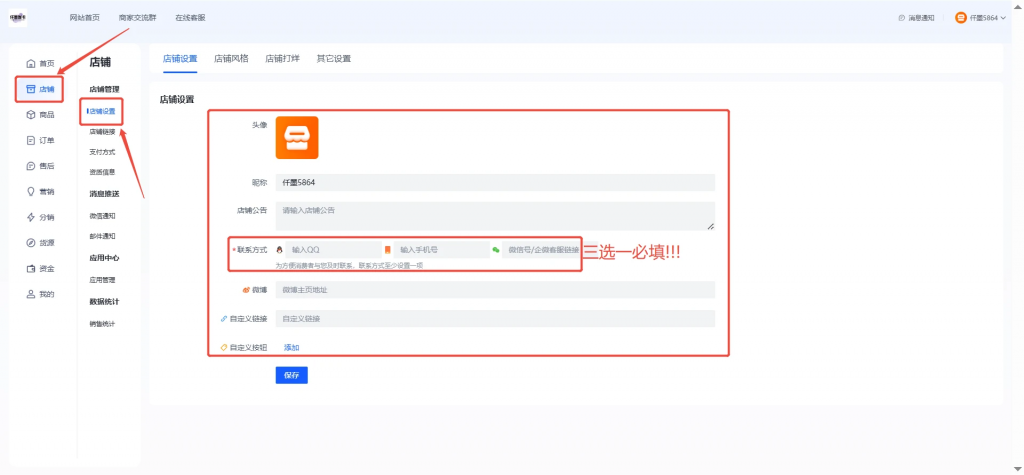Switch to the 其它设置 tab
The image size is (1024, 475).
[334, 58]
